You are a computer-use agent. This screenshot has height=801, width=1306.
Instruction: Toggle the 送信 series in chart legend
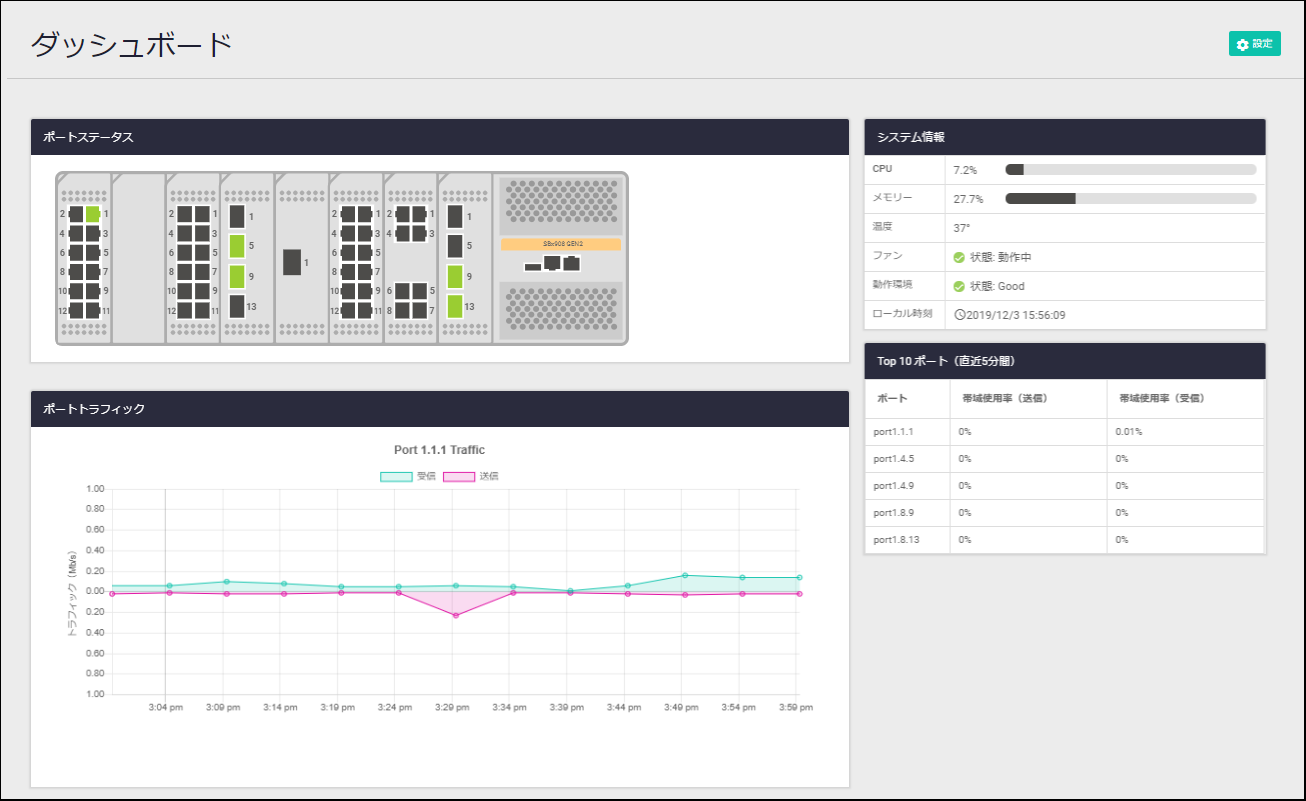[x=459, y=476]
